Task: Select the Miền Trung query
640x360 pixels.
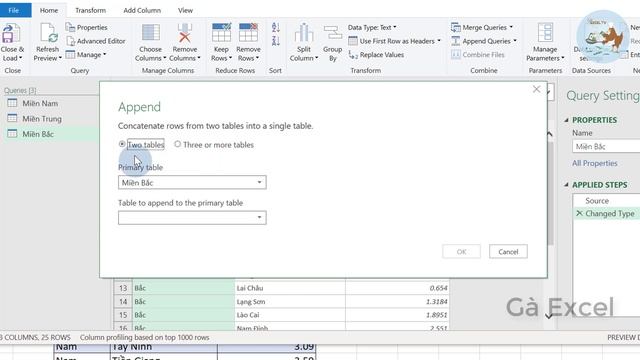Action: pyautogui.click(x=42, y=119)
